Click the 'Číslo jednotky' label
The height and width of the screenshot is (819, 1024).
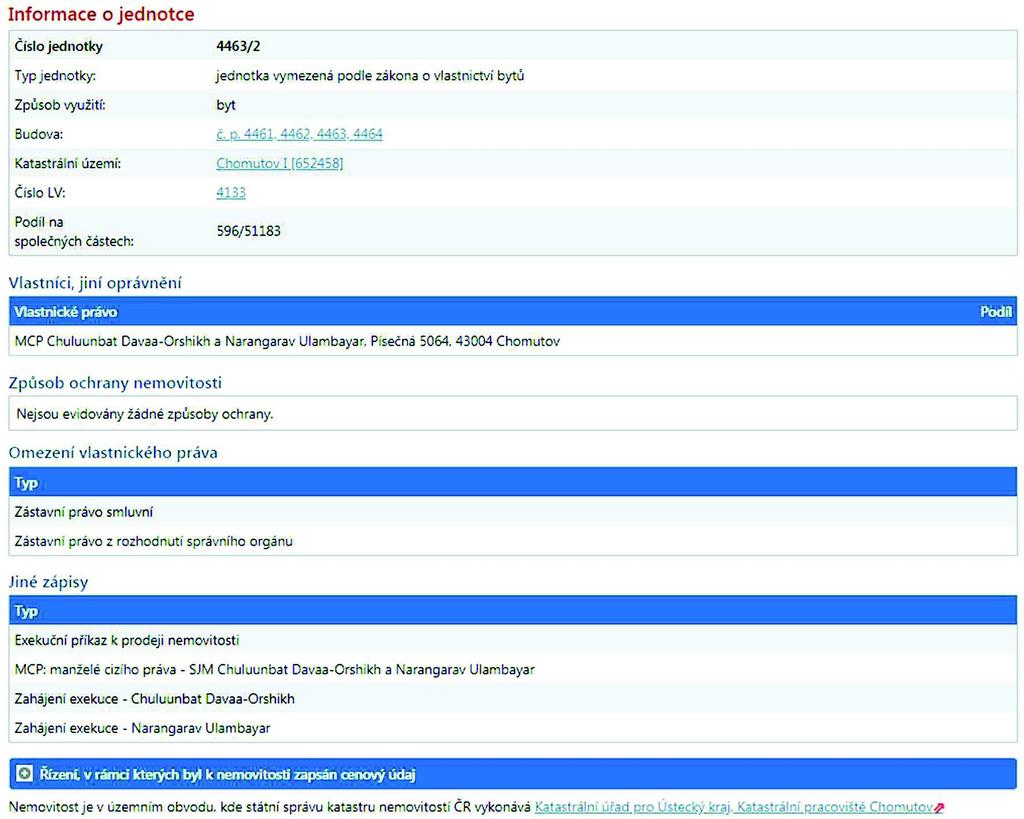59,46
